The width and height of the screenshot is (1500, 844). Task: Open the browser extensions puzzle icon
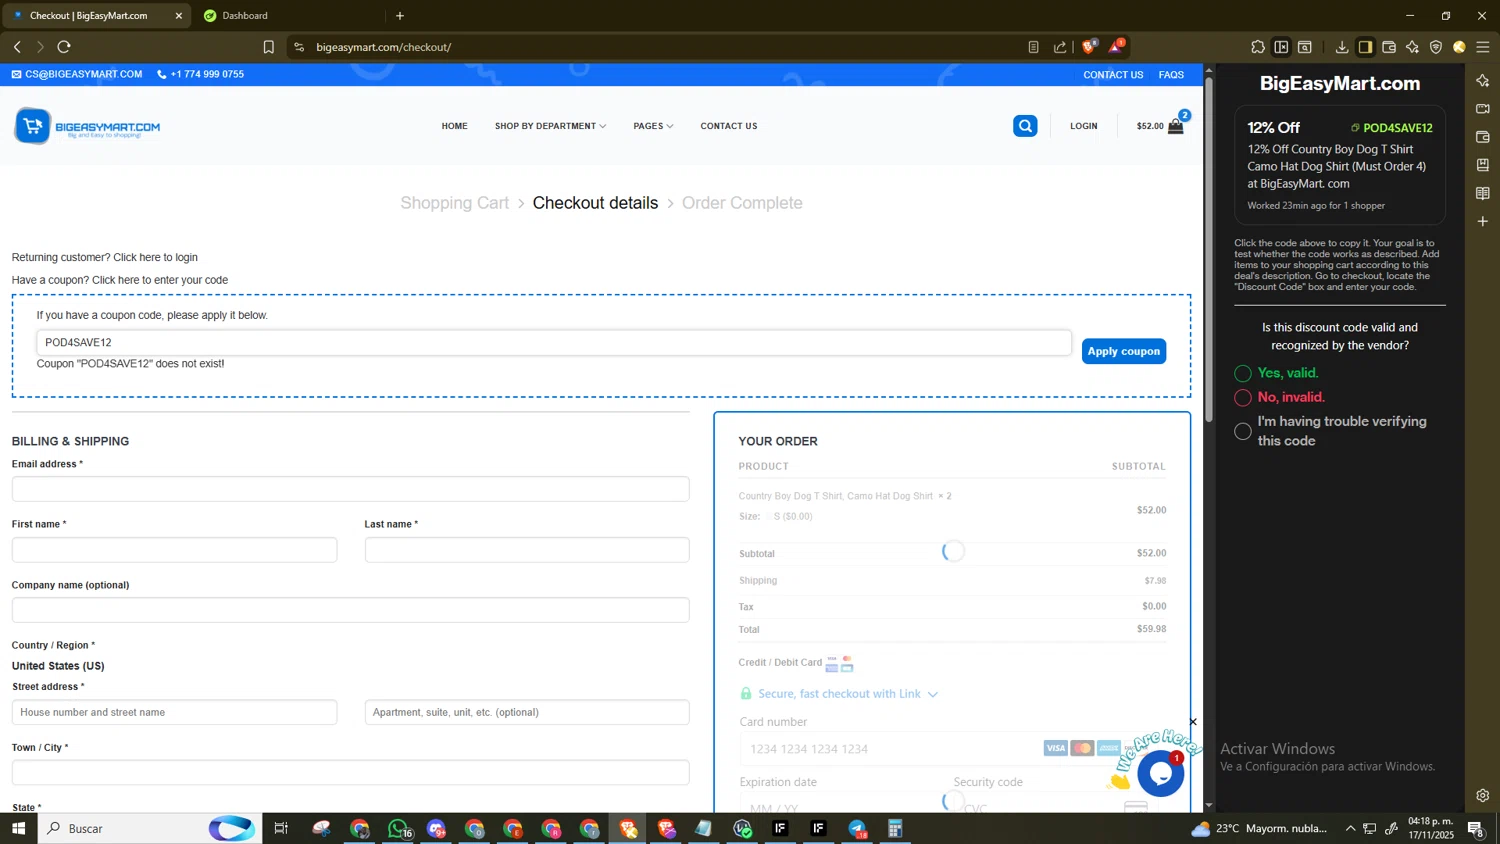pos(1258,47)
